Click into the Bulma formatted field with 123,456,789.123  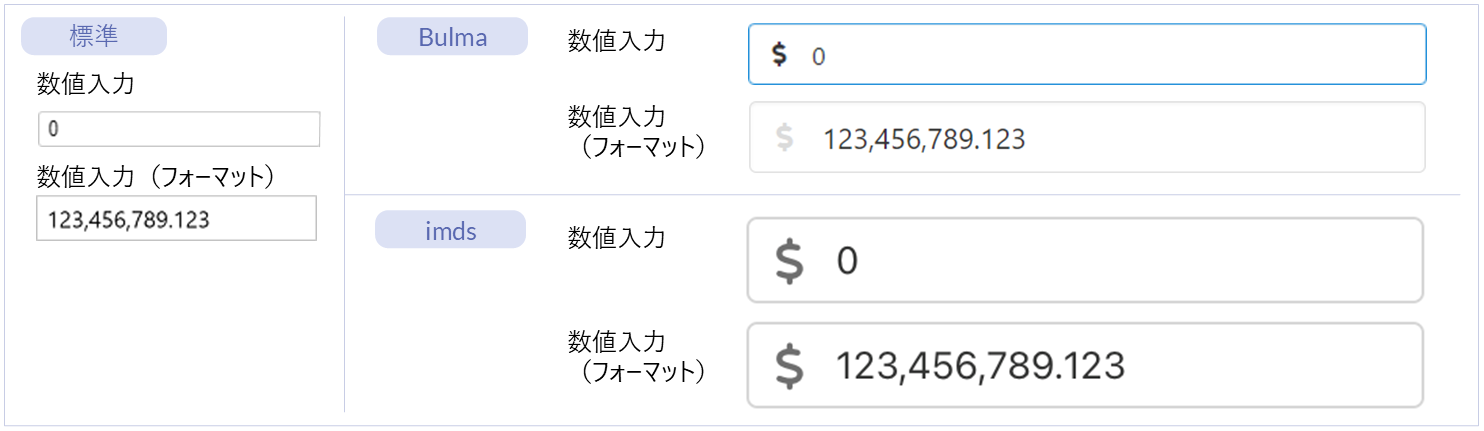tap(1100, 138)
